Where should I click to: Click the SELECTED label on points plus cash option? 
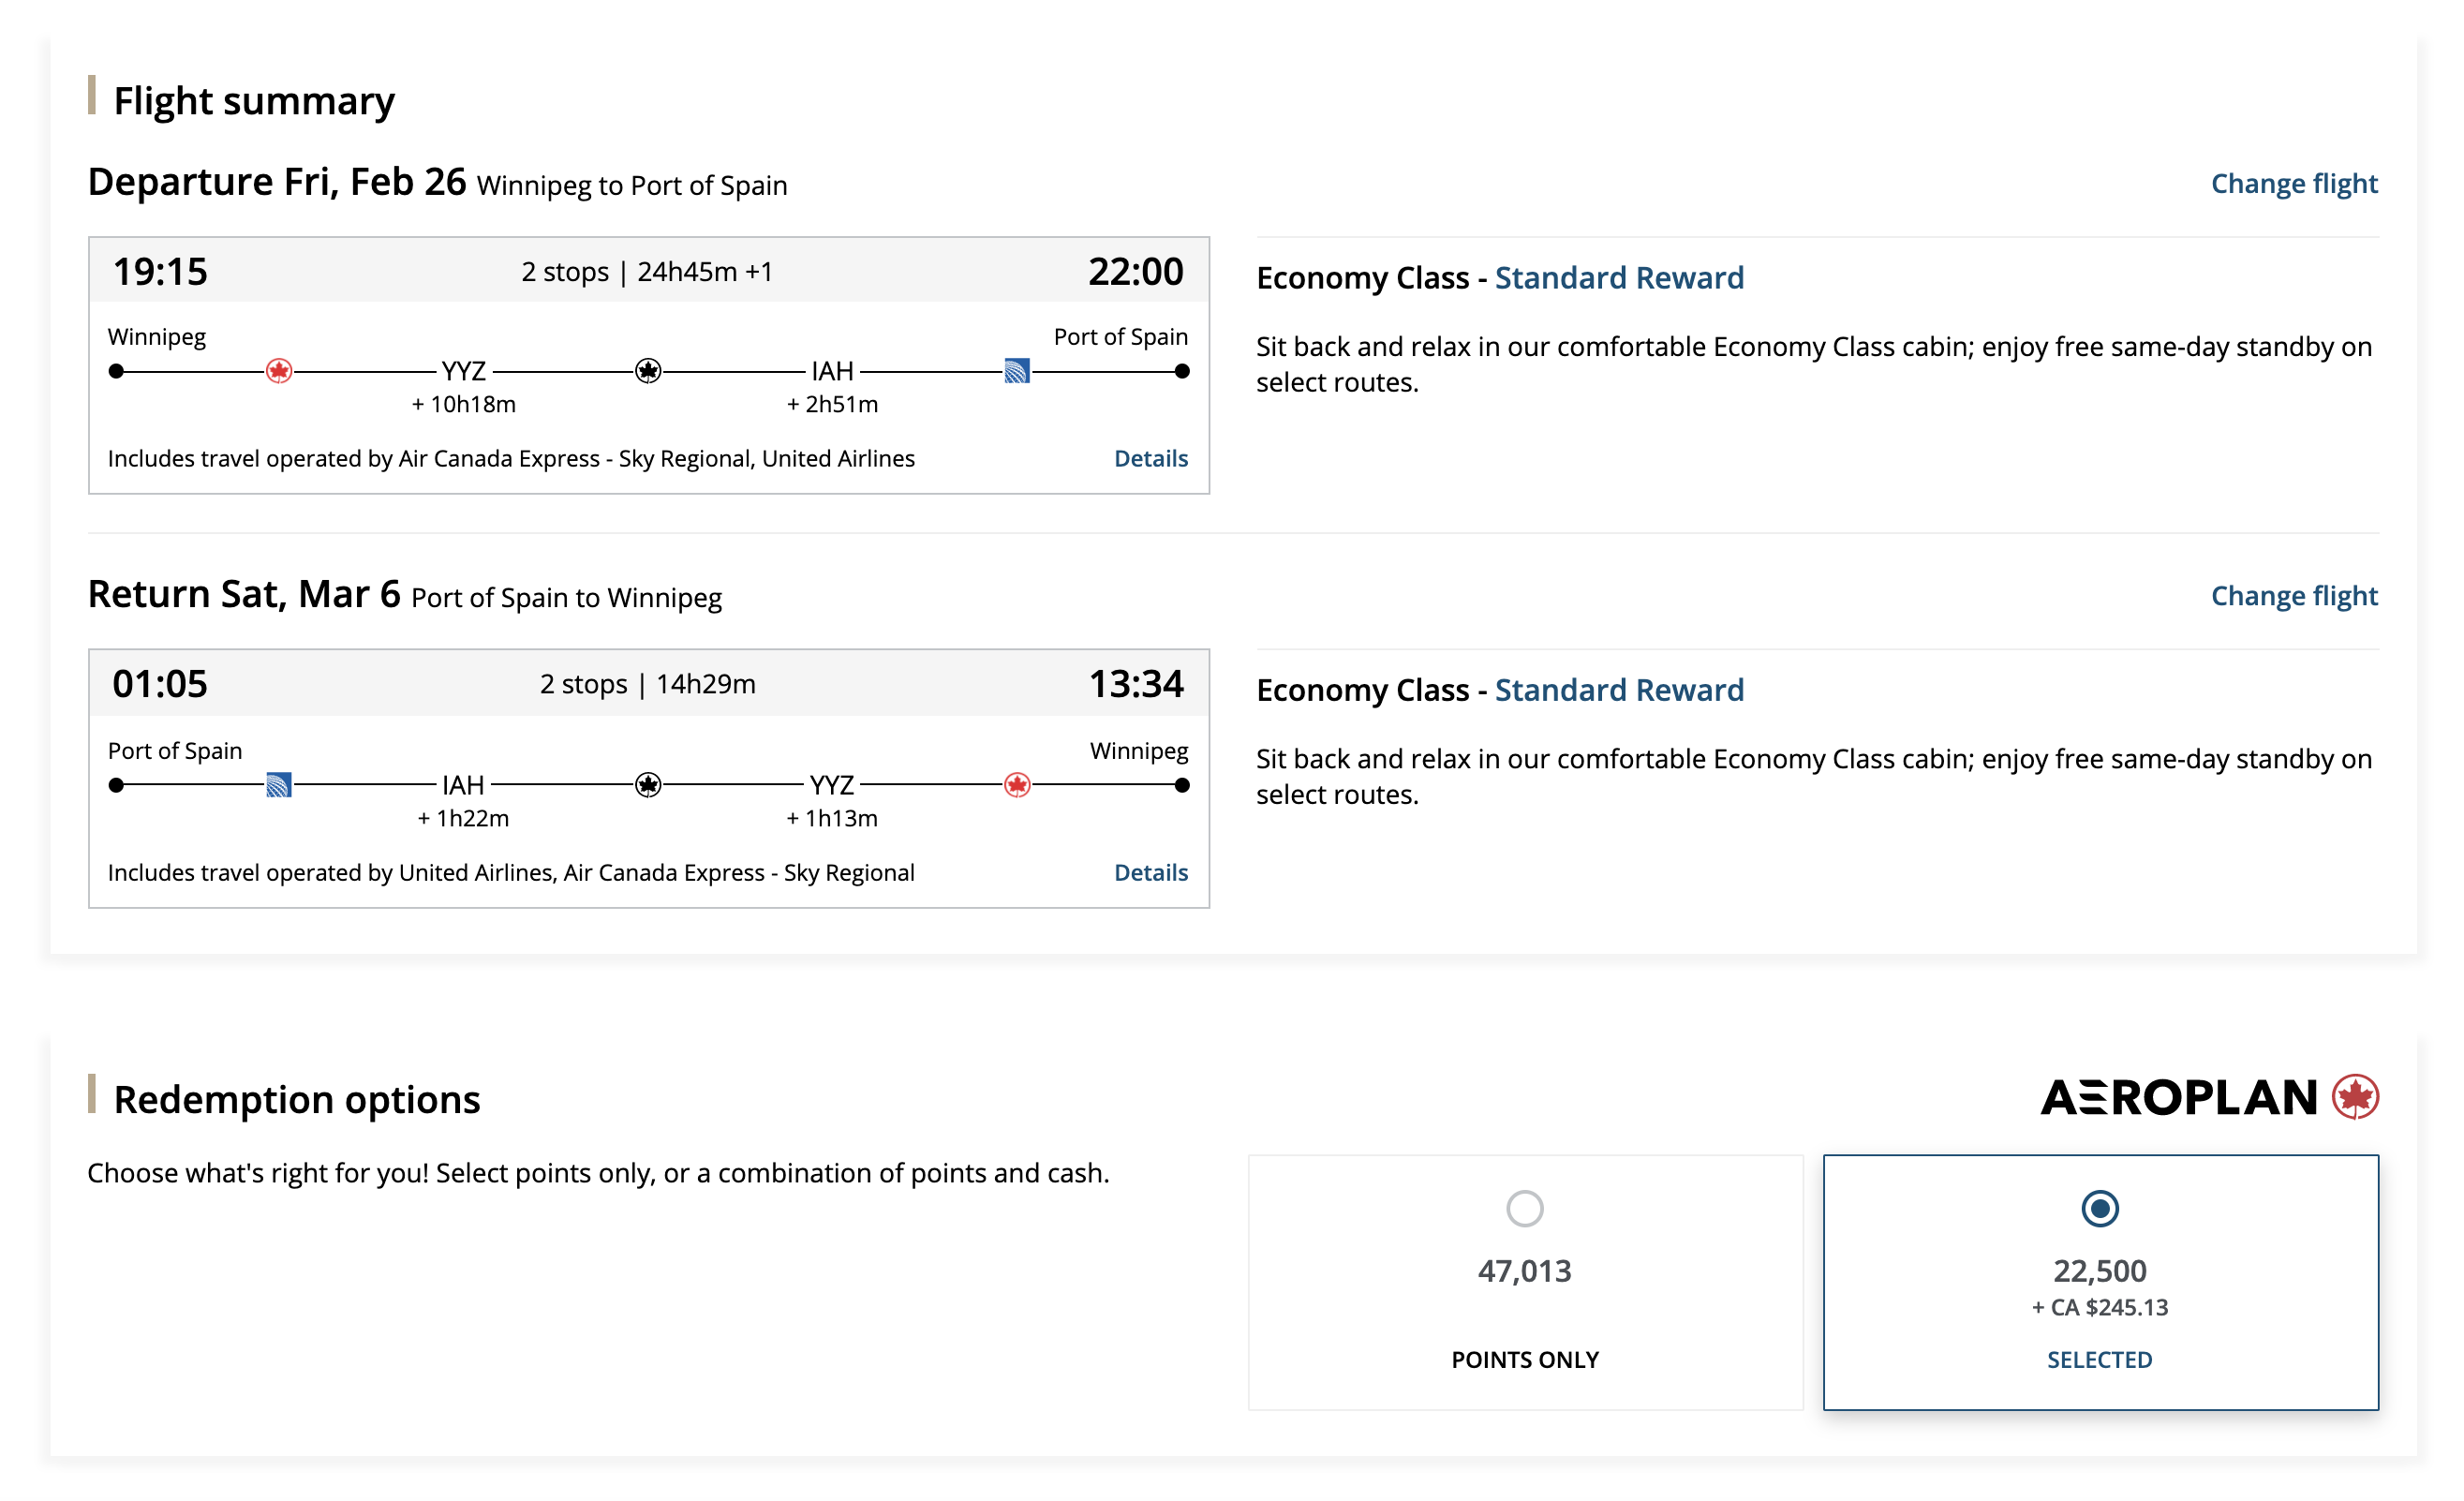pos(2099,1359)
